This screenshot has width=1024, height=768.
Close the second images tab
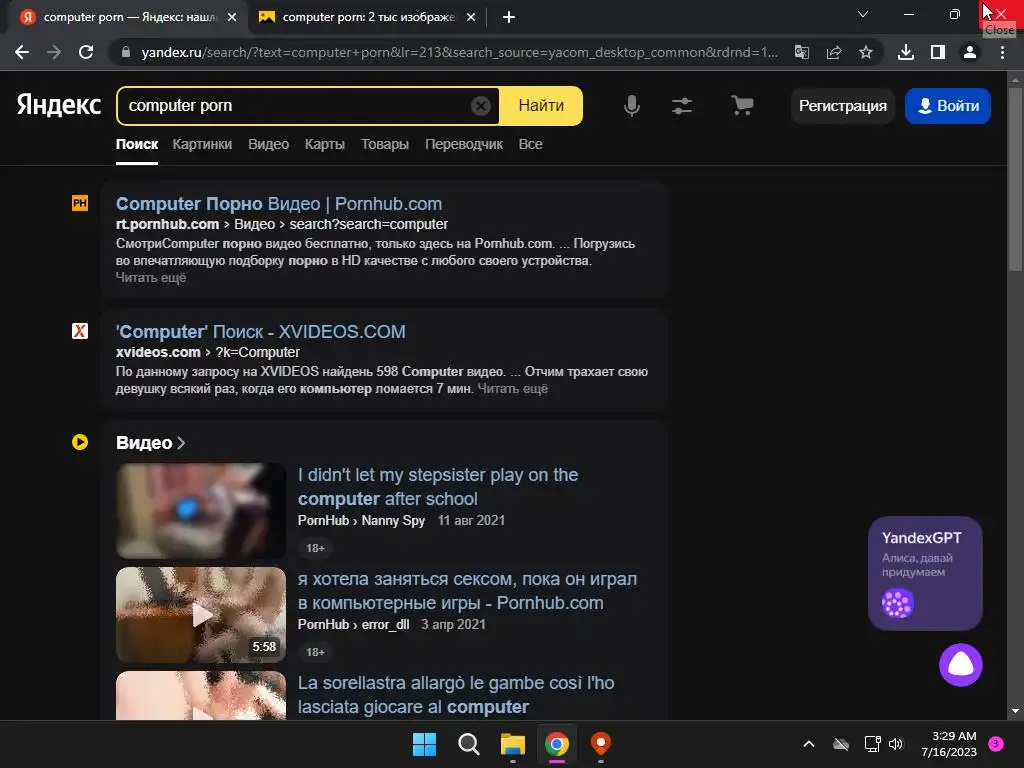pyautogui.click(x=471, y=17)
